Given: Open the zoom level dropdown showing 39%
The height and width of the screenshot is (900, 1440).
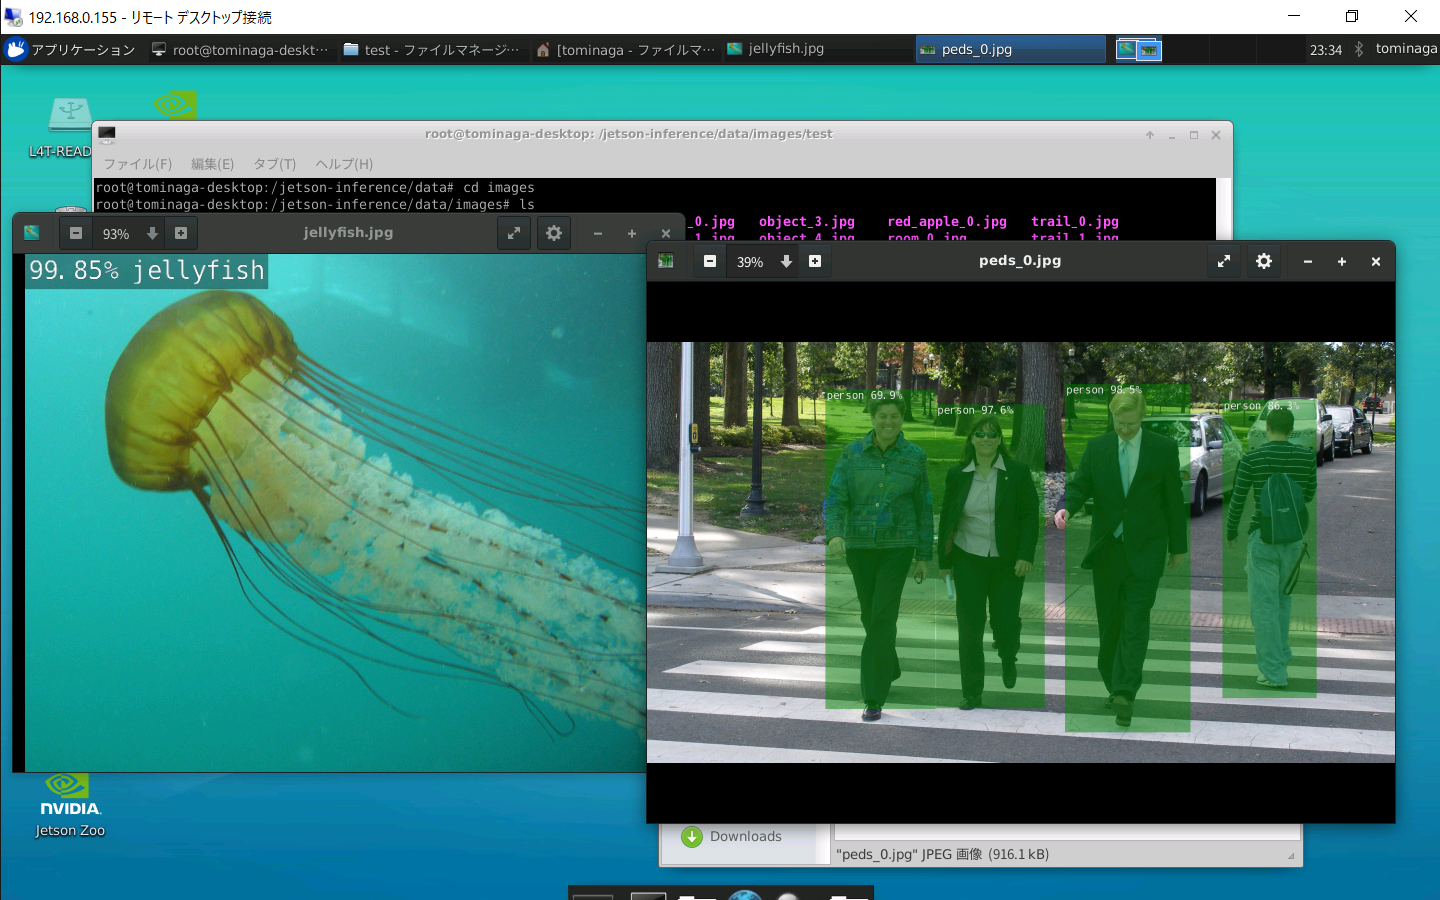Looking at the screenshot, I should pyautogui.click(x=786, y=261).
